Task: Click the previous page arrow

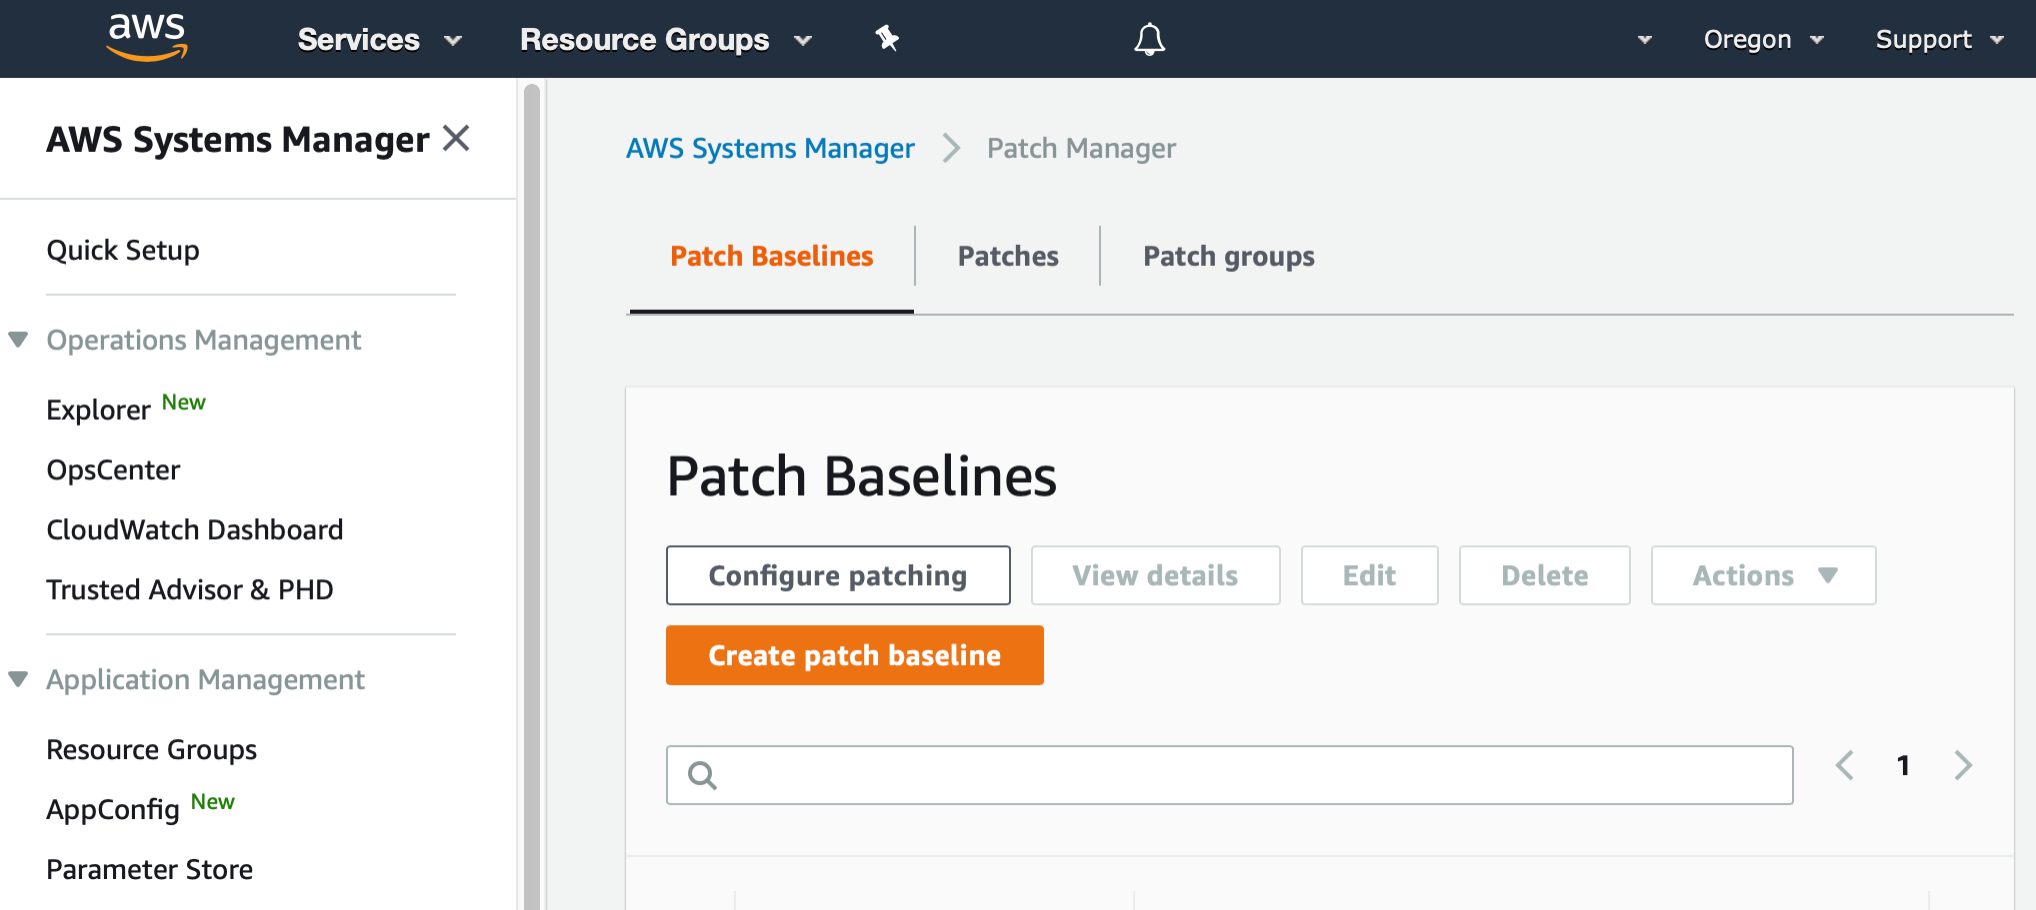Action: click(1845, 765)
